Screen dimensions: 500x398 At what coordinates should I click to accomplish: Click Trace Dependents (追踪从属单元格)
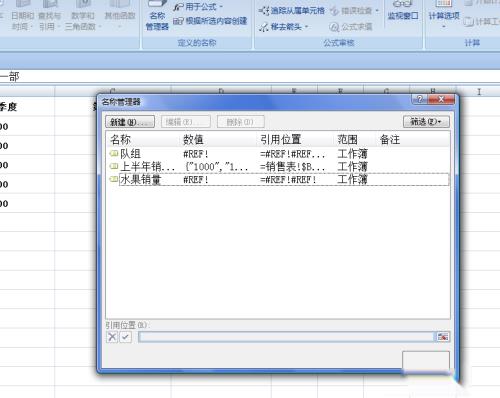coord(292,11)
